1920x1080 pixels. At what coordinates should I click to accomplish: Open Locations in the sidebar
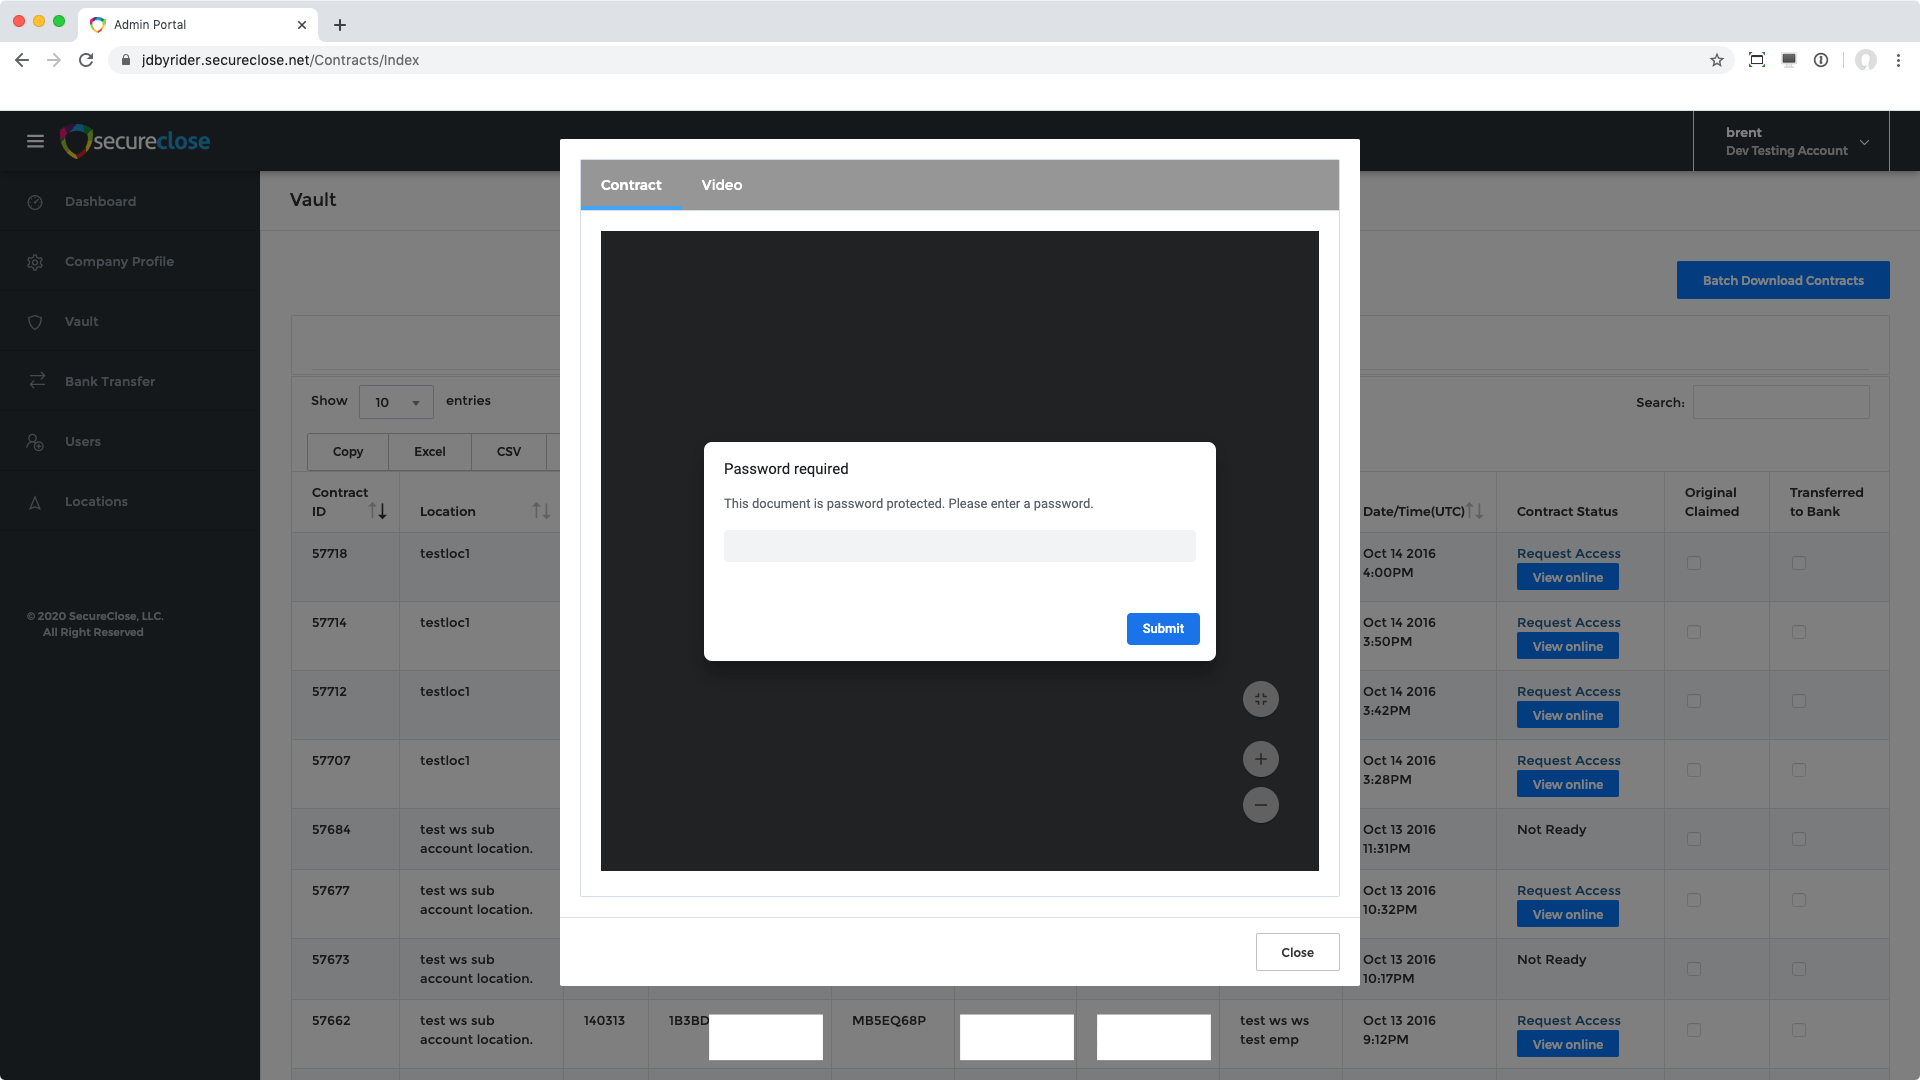tap(96, 501)
